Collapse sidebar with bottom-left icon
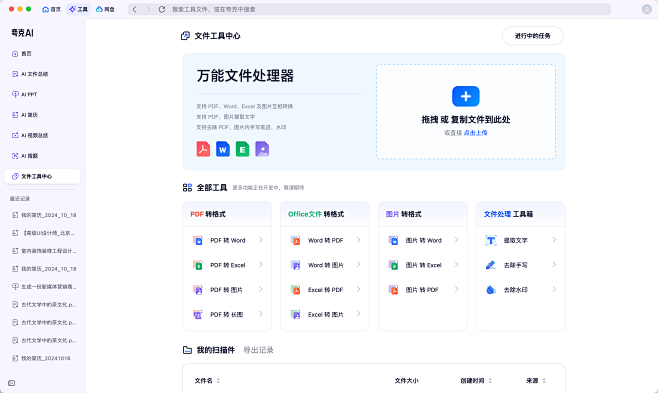The image size is (658, 393). (x=12, y=383)
